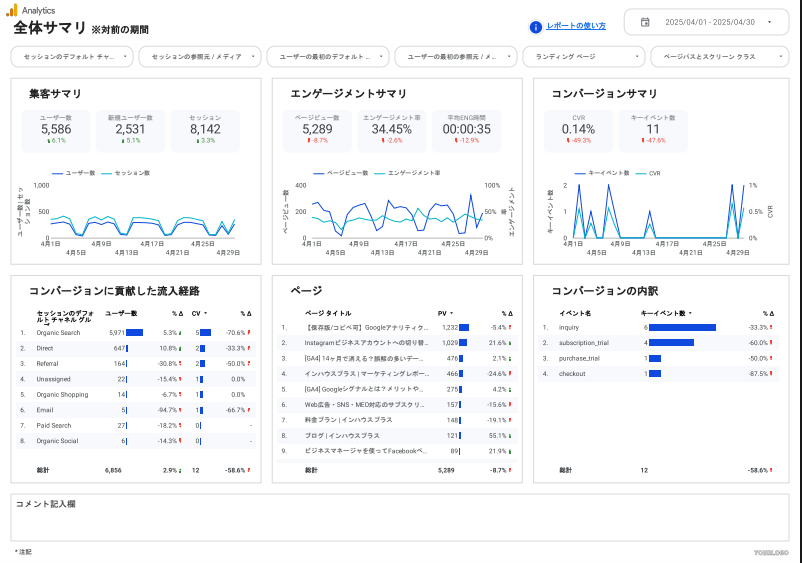This screenshot has height=563, width=802.
Task: Click the キーイベント数 11 scorecard
Action: point(653,131)
